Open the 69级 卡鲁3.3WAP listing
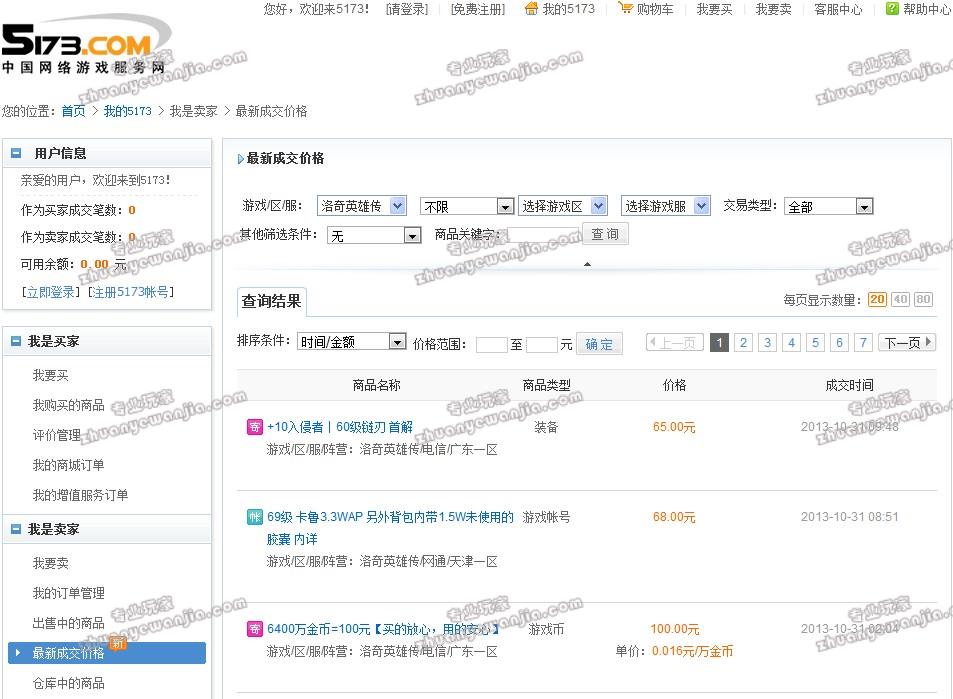The width and height of the screenshot is (953, 699). pyautogui.click(x=390, y=528)
